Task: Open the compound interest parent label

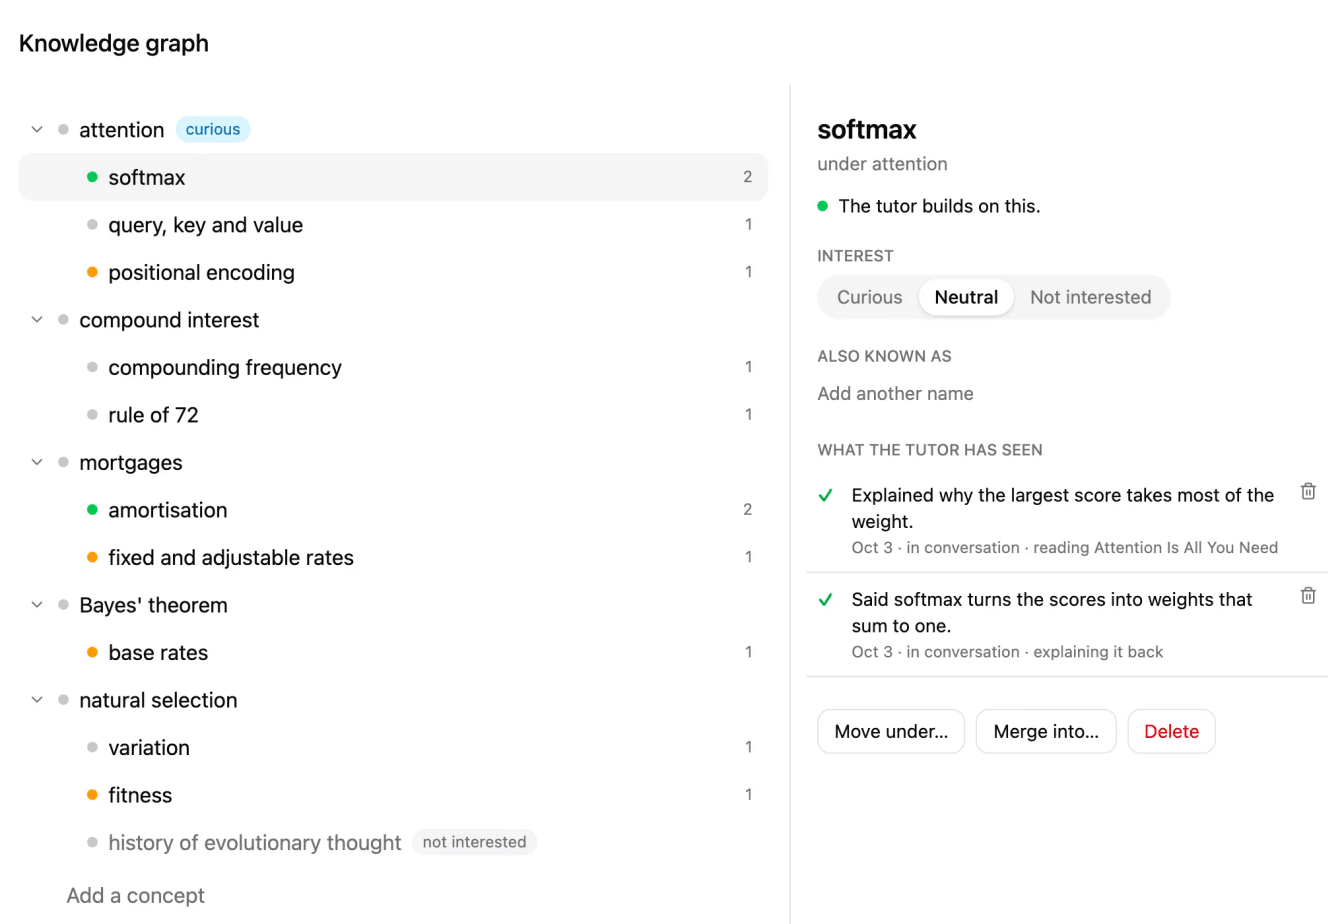Action: 169,320
